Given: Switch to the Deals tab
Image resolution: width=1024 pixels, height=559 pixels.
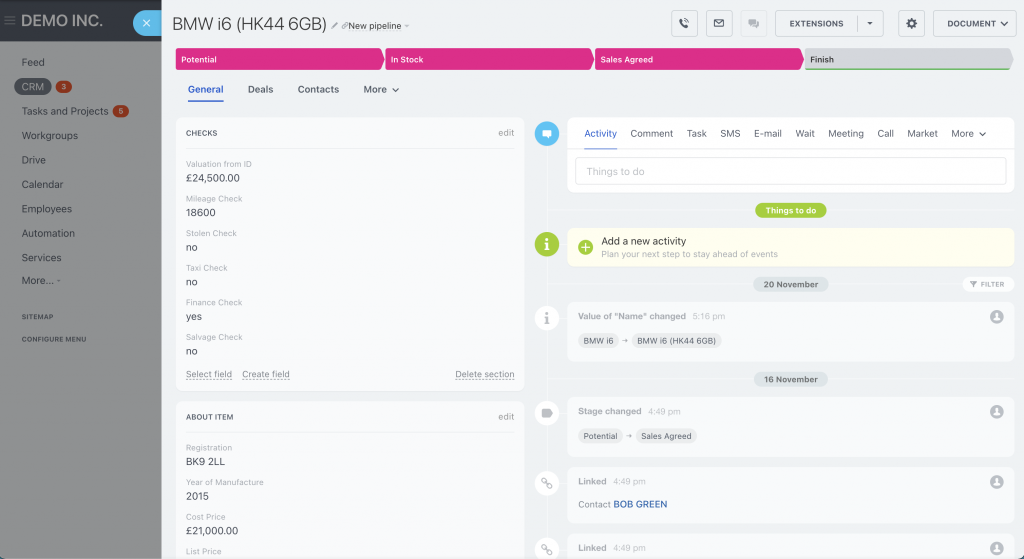Looking at the screenshot, I should point(261,89).
